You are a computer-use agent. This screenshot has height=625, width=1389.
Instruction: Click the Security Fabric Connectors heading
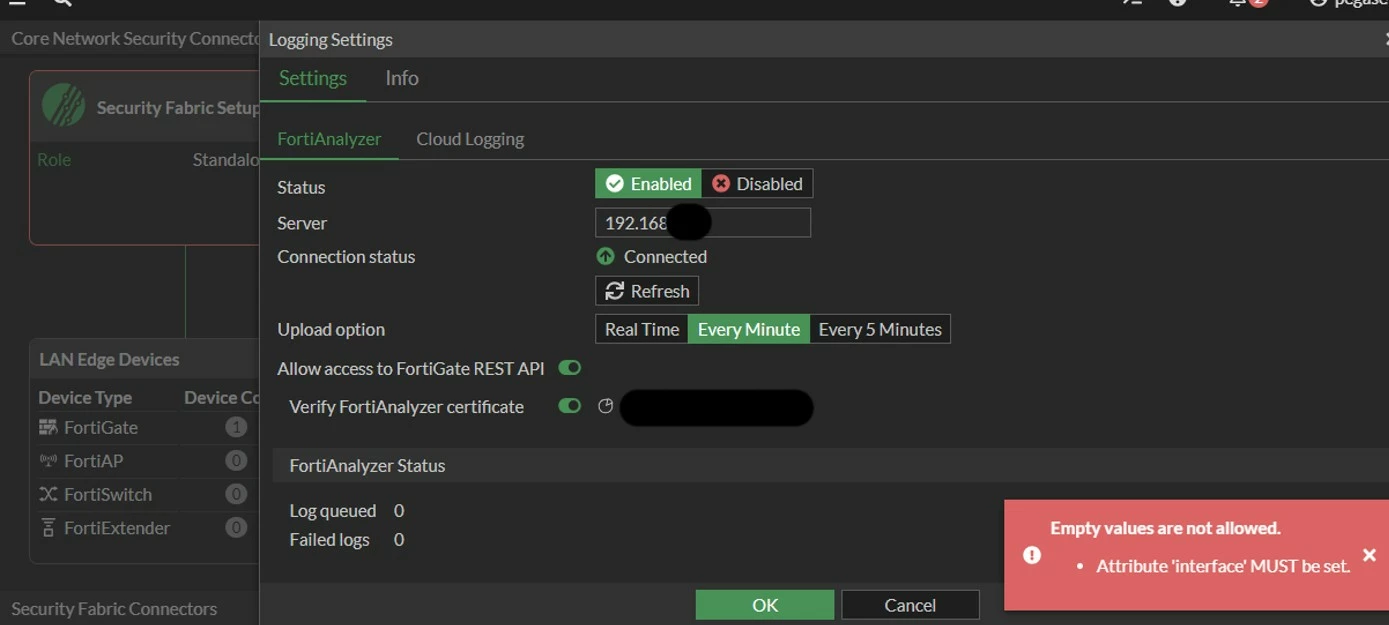(x=114, y=609)
